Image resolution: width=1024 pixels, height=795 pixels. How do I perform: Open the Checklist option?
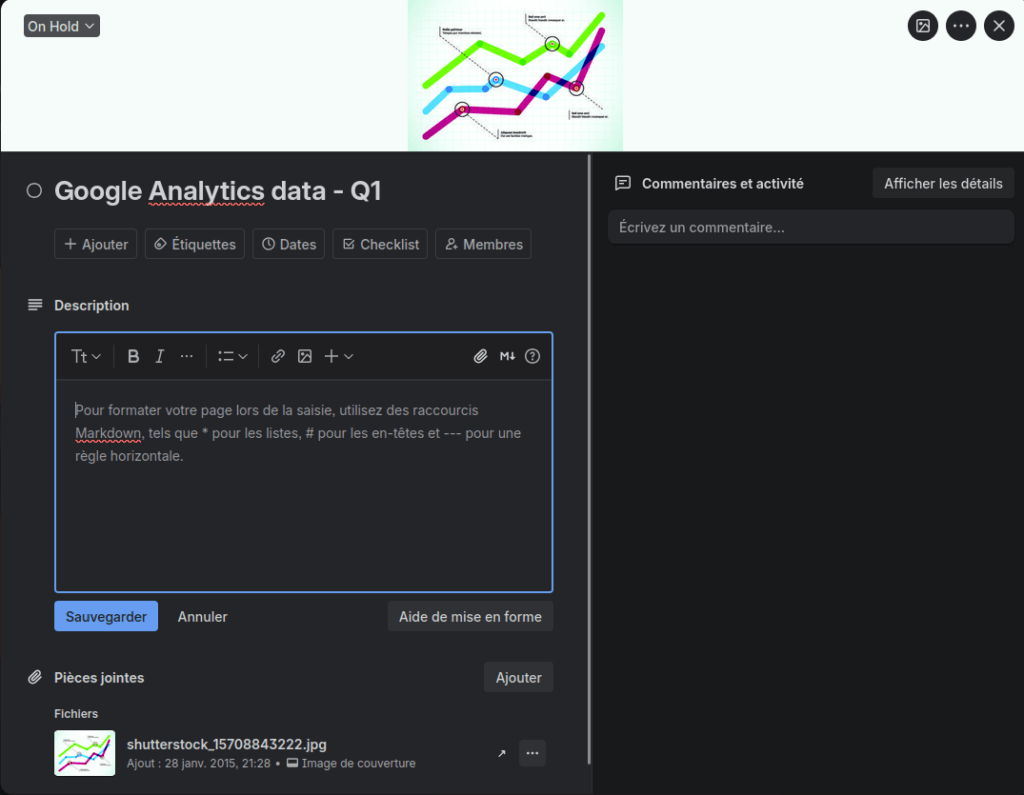pos(380,244)
